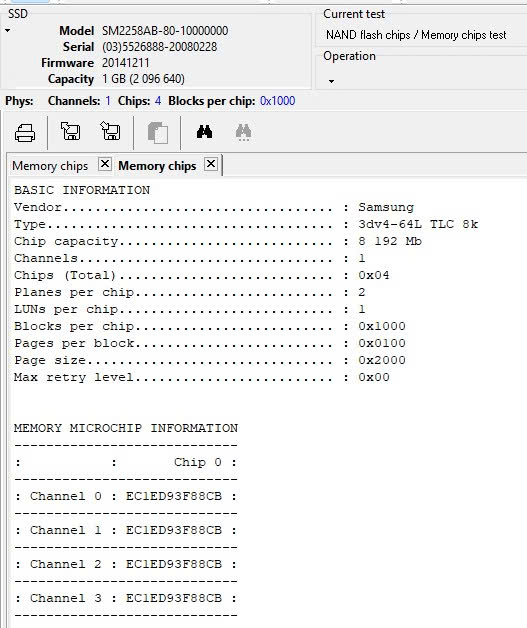Viewport: 527px width, 628px height.
Task: Click the first floppy disk icon in the toolbar
Action: (x=70, y=131)
